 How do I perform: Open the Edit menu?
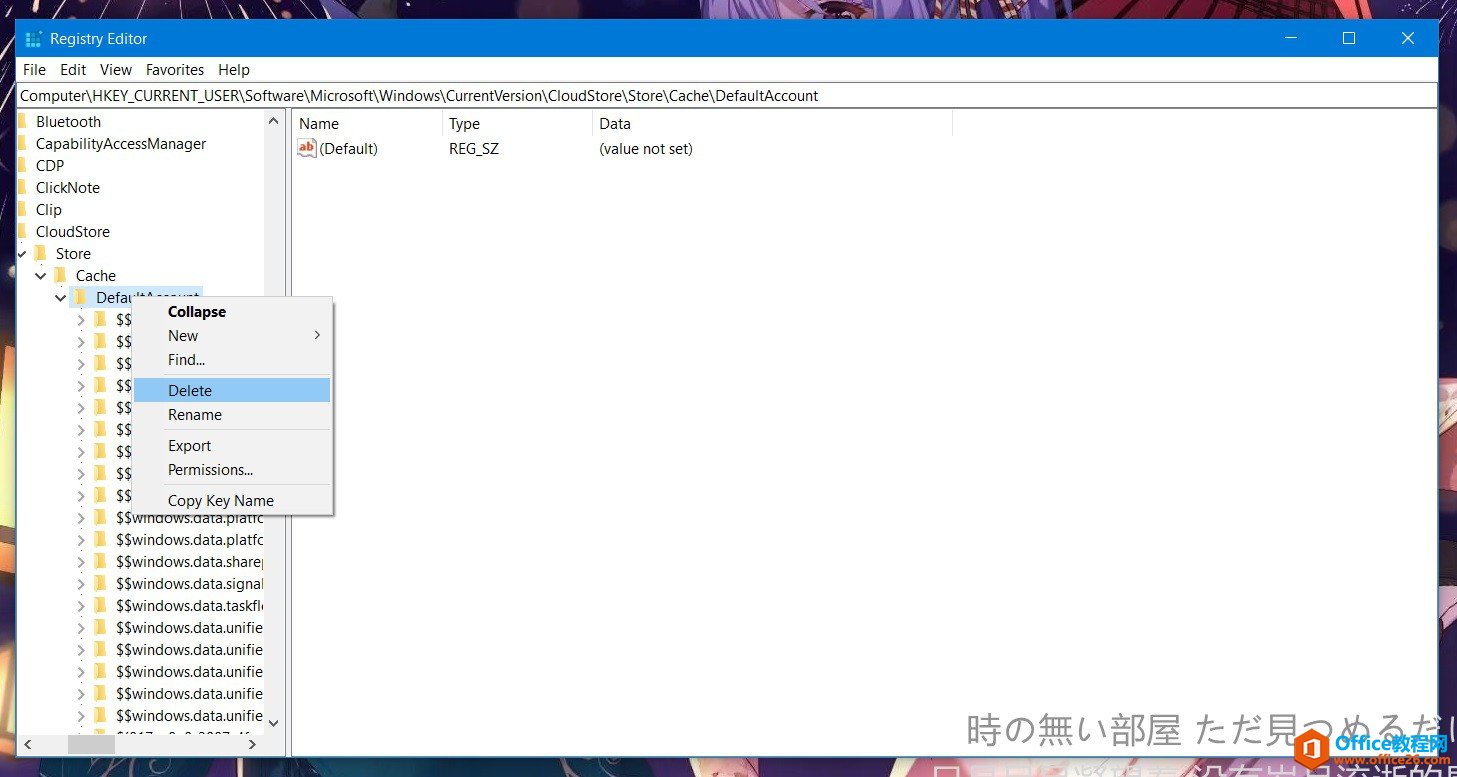coord(73,69)
